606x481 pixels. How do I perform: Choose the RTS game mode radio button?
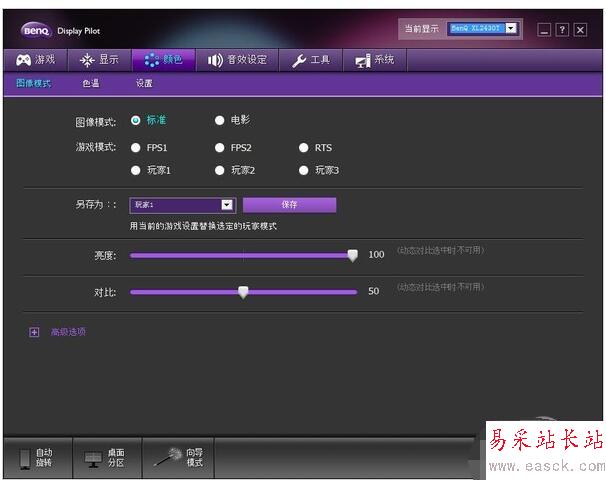(x=304, y=148)
